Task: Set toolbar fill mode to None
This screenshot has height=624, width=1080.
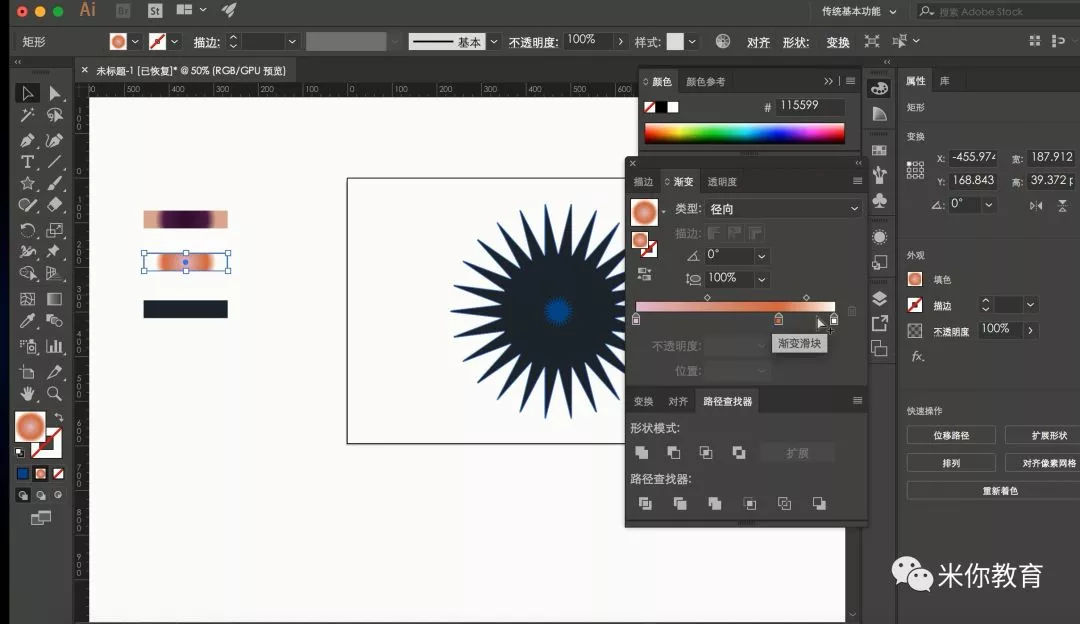Action: 58,473
